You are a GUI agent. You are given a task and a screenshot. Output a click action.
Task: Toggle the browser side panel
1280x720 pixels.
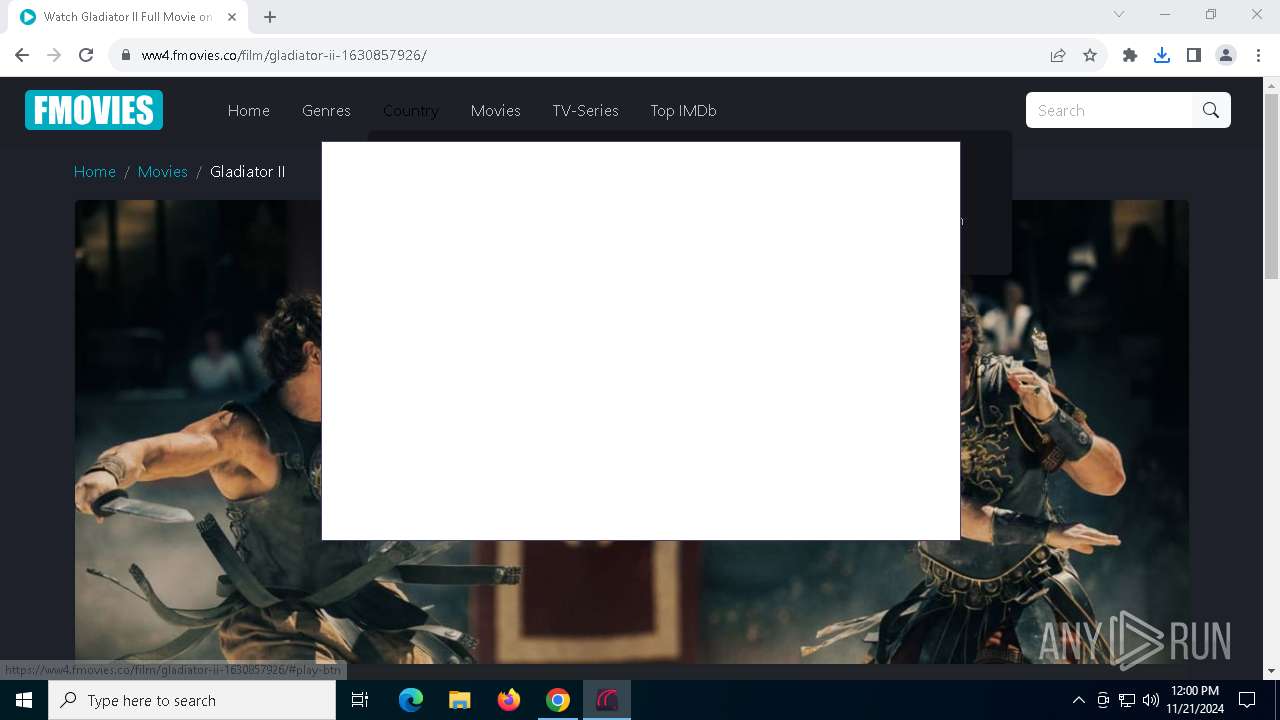1194,55
